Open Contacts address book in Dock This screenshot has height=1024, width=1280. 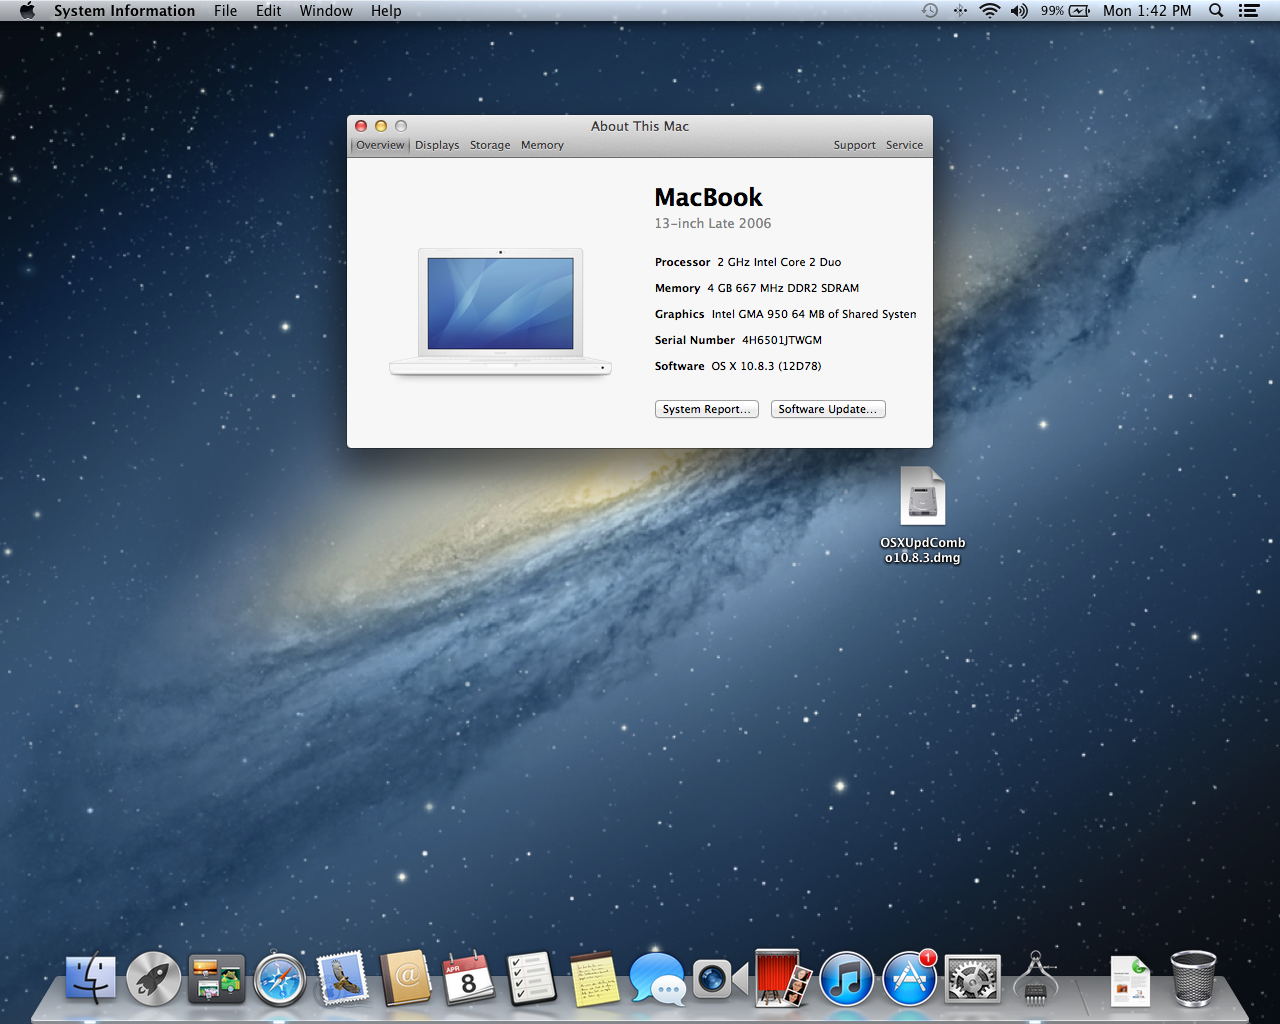click(405, 978)
